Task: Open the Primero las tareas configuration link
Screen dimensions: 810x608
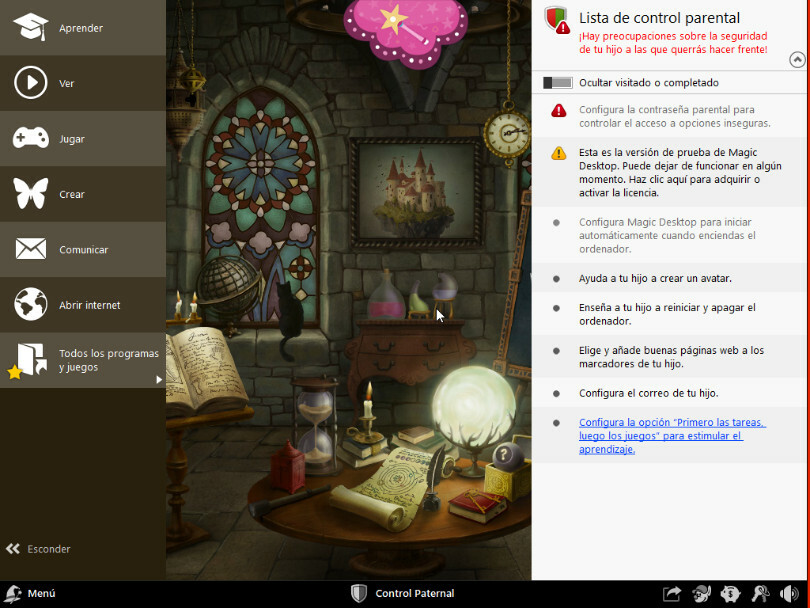Action: coord(672,436)
